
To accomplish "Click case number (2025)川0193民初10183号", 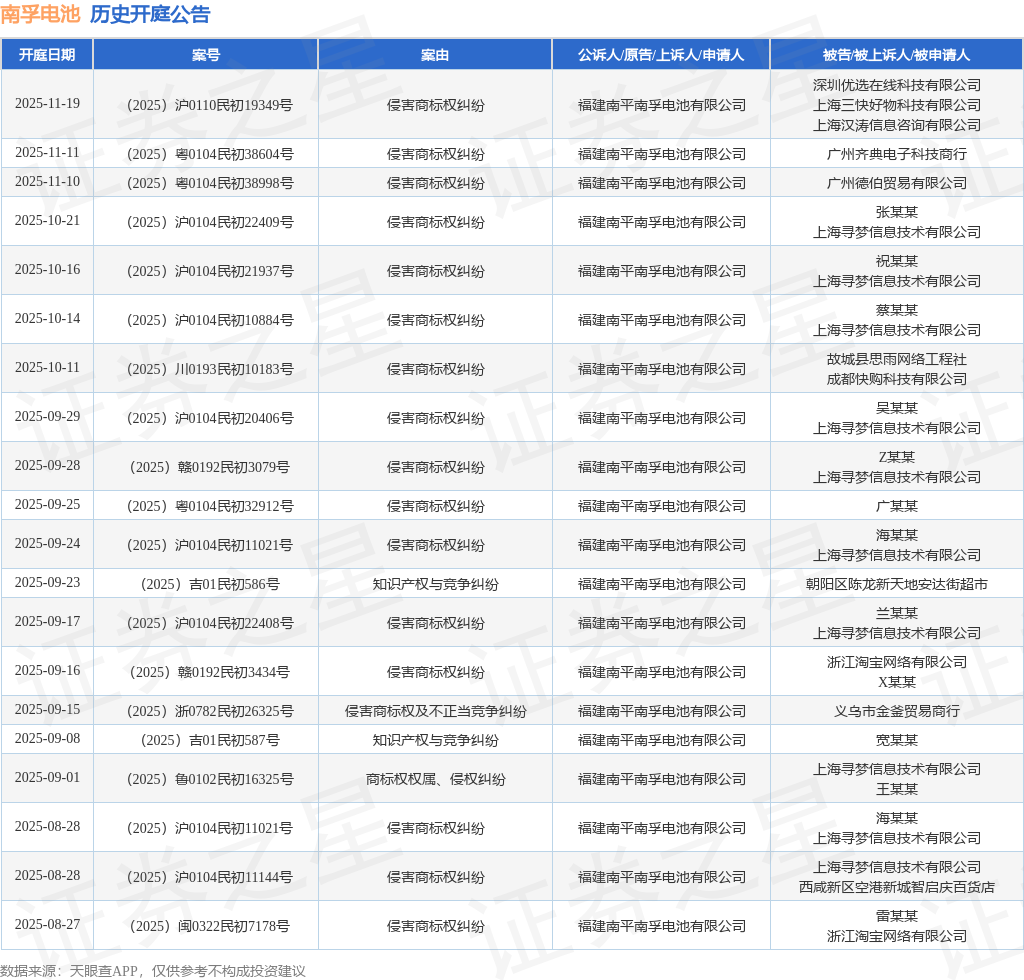I will pyautogui.click(x=210, y=369).
